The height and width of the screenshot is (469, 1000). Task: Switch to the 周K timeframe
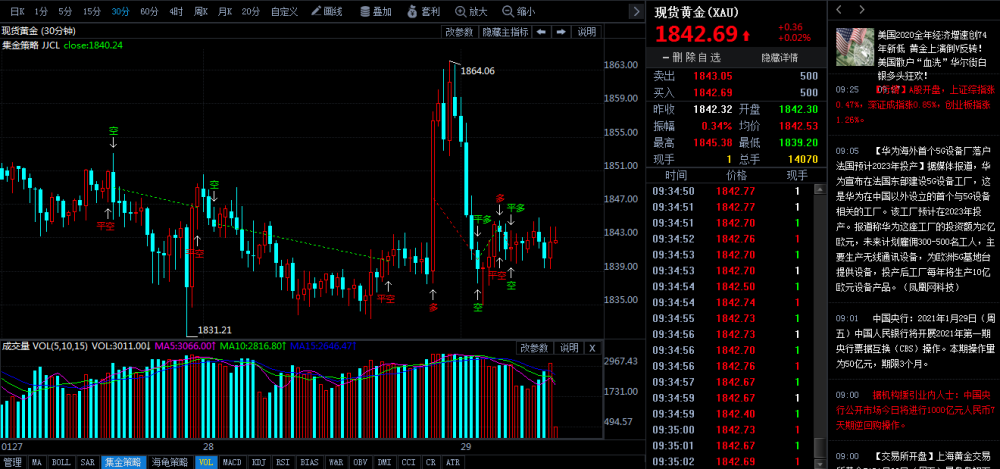tap(201, 11)
